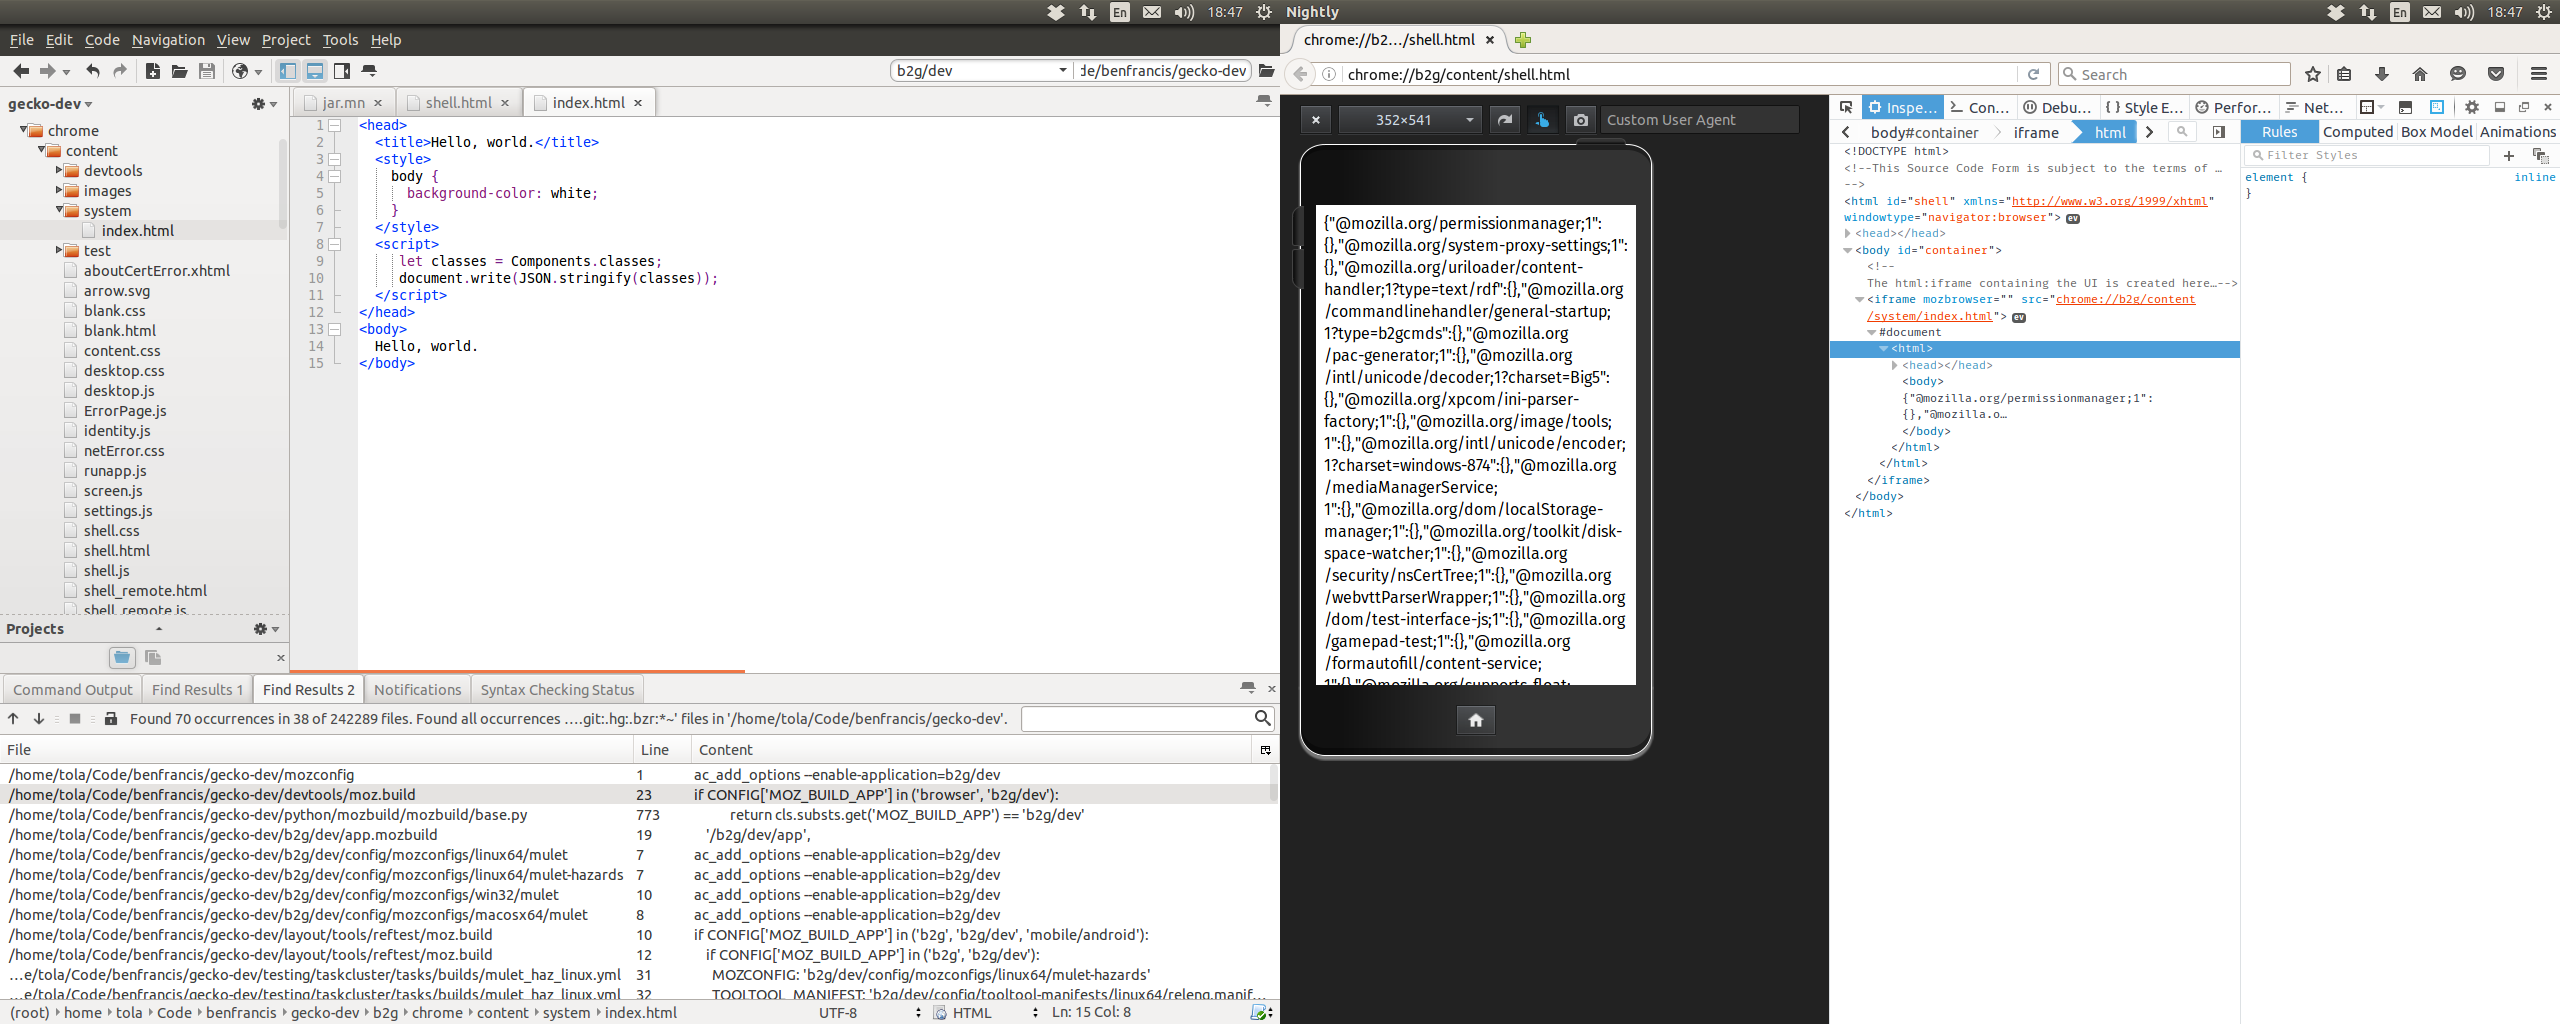This screenshot has width=2560, height=1024.
Task: Expand the test folder
Action: pos(60,250)
